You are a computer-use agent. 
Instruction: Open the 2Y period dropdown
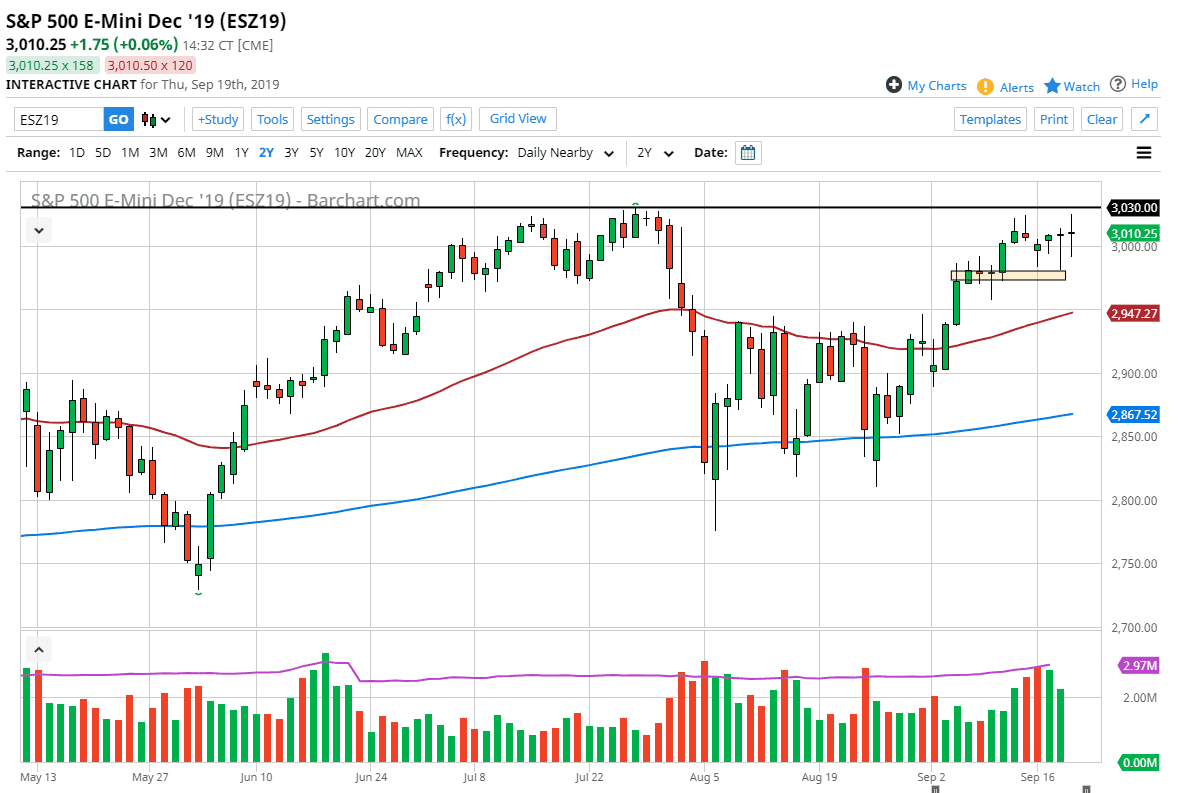pos(655,153)
